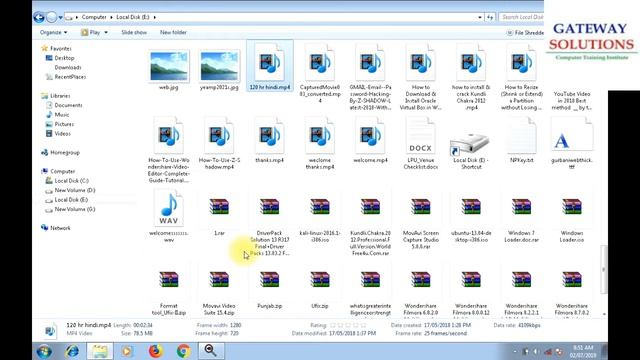
Task: Open the Organize menu dropdown
Action: 53,32
